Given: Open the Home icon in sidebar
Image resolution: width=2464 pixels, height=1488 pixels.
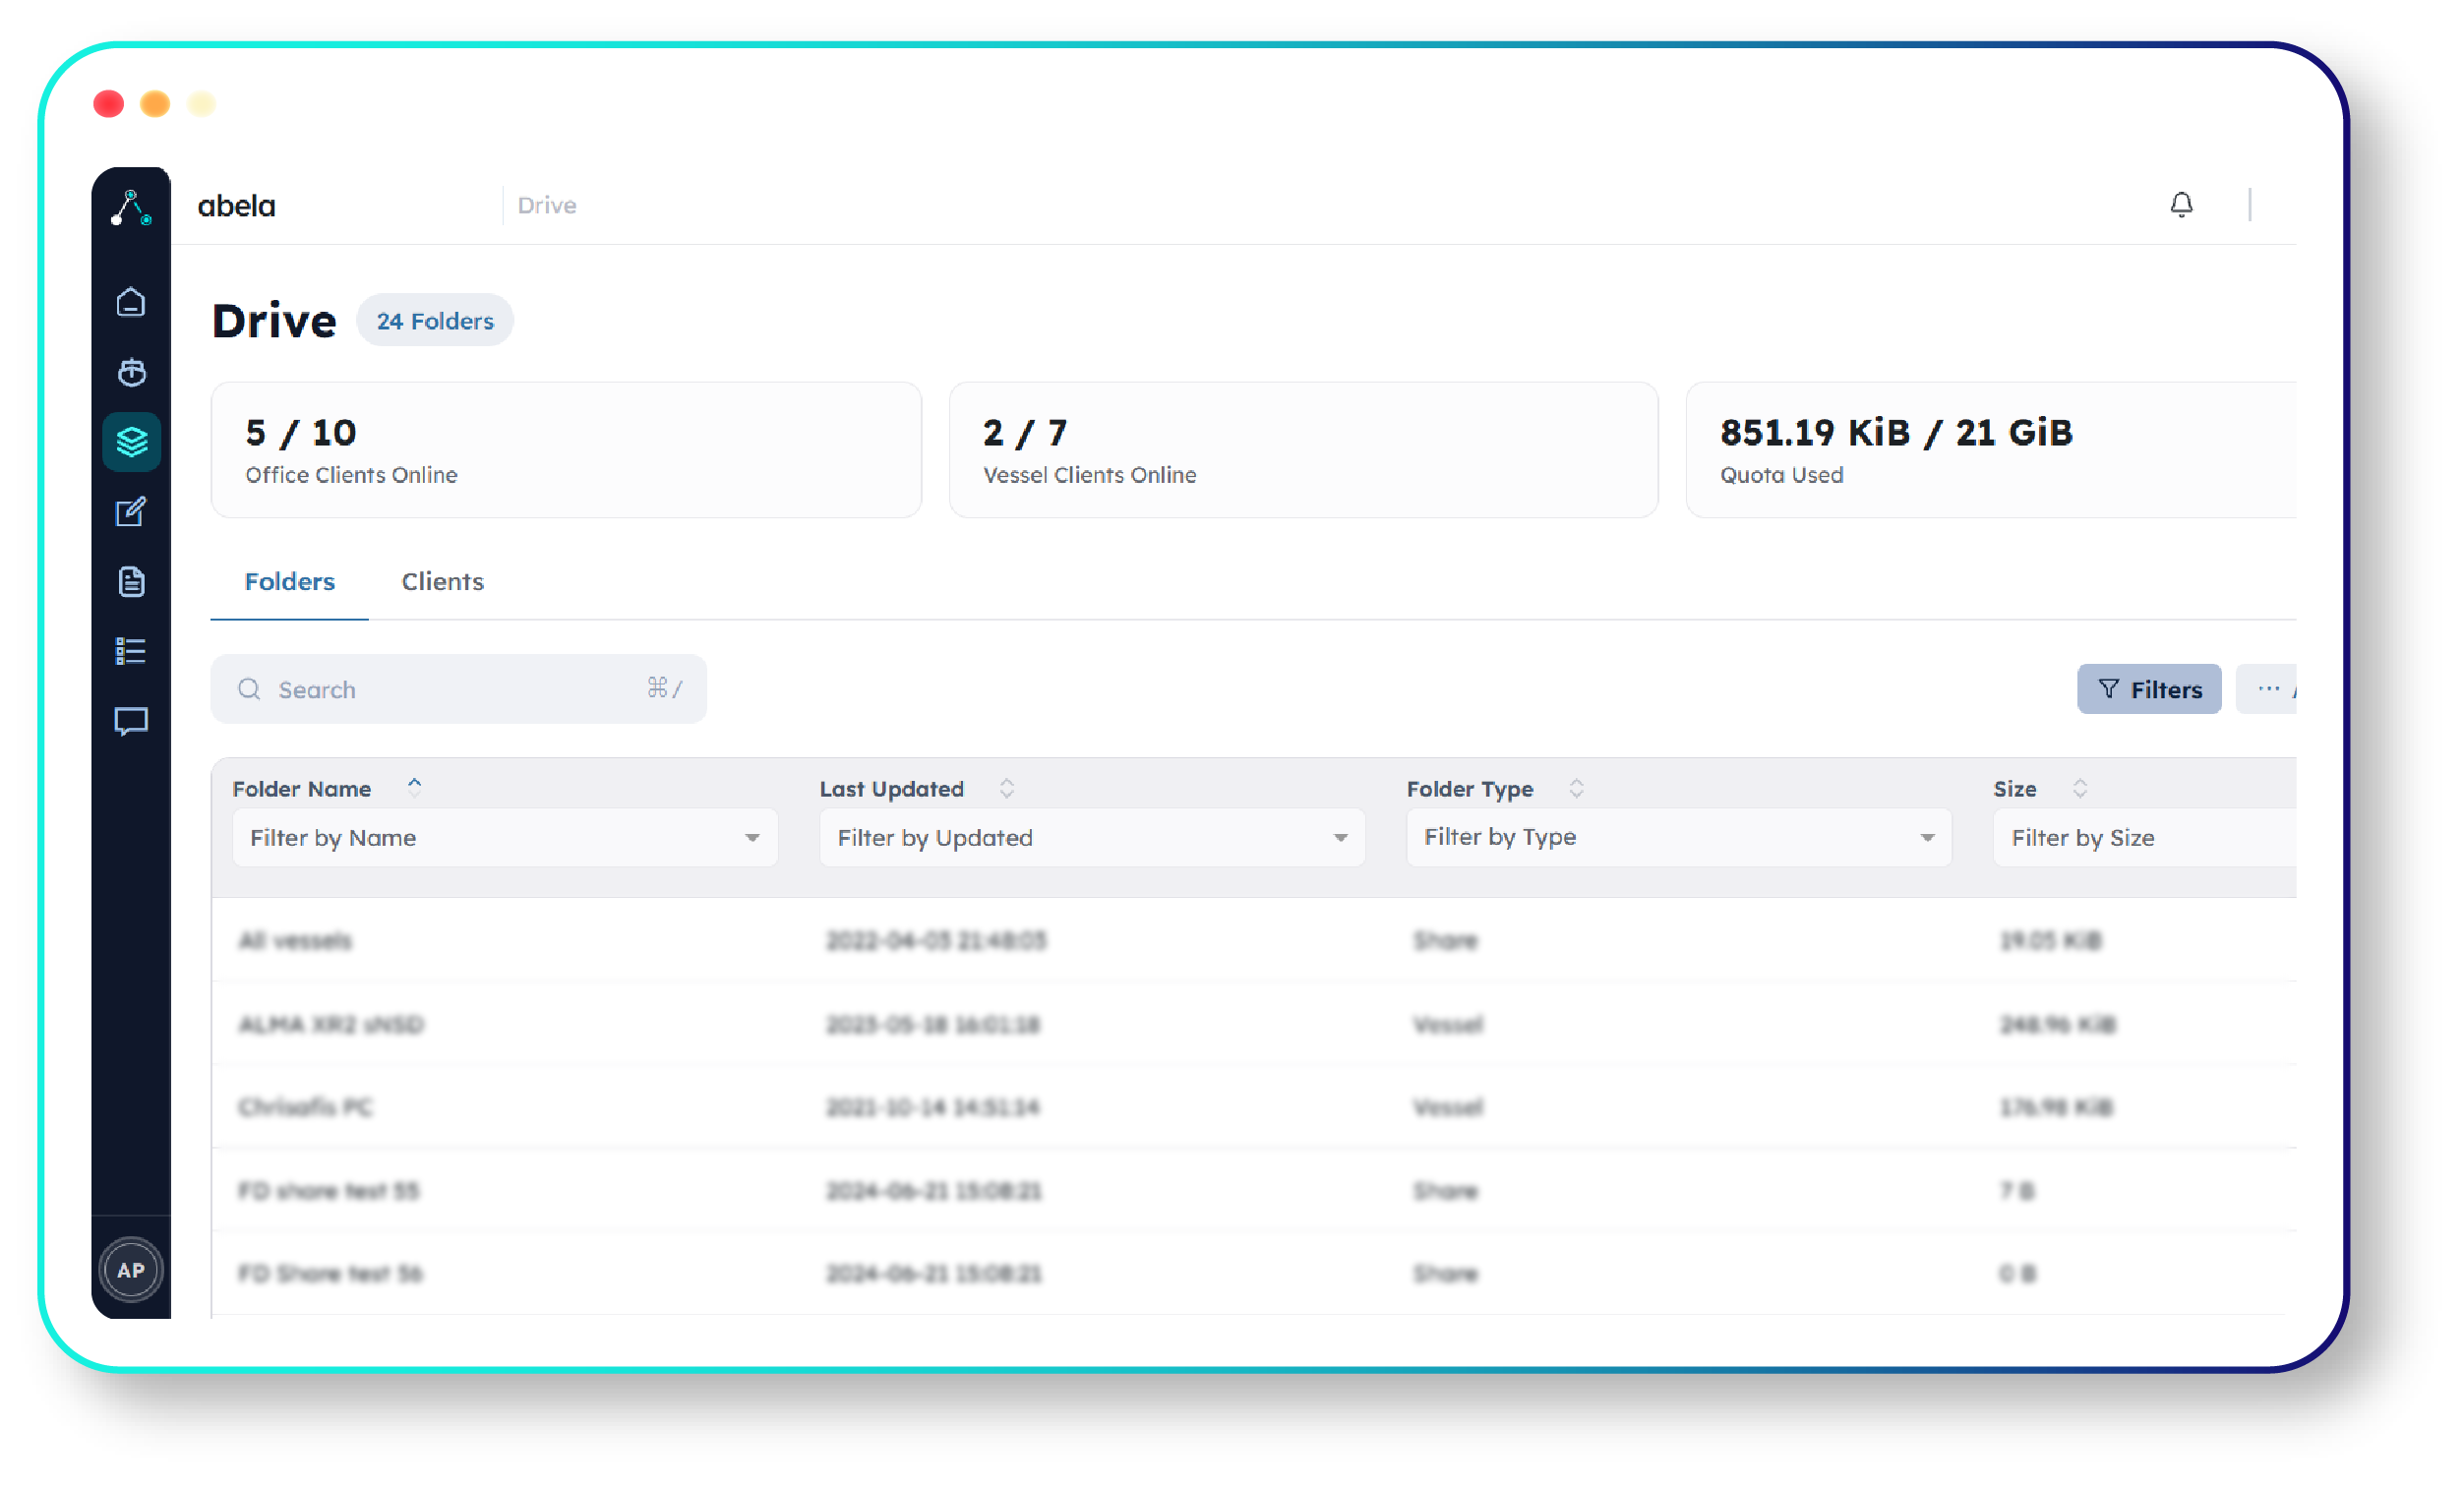Looking at the screenshot, I should 131,302.
